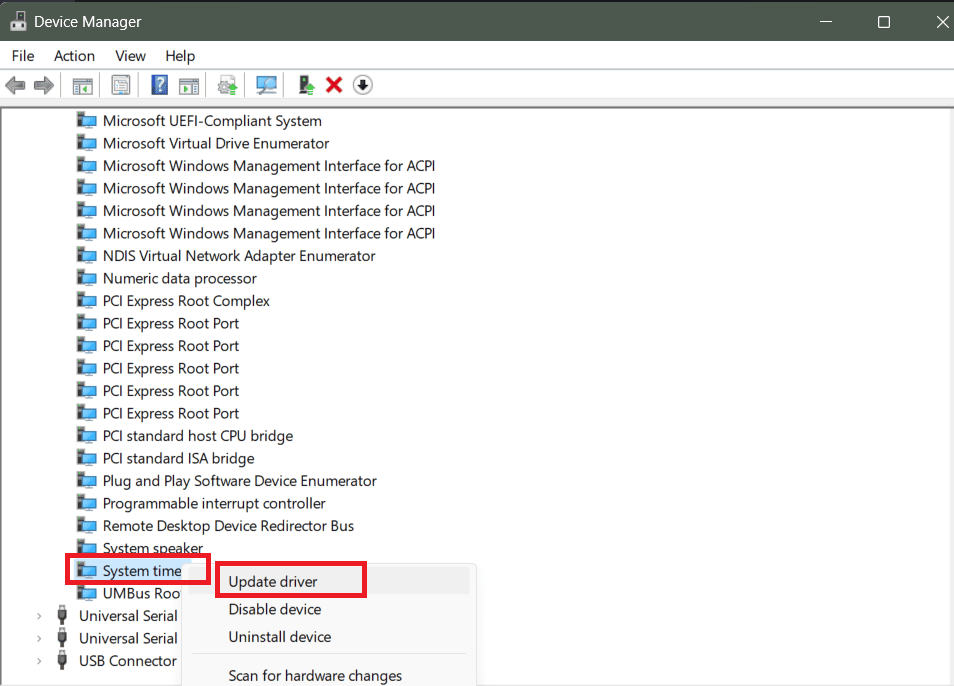Click the Update driver toolbar icon
This screenshot has width=954, height=686.
[x=227, y=85]
